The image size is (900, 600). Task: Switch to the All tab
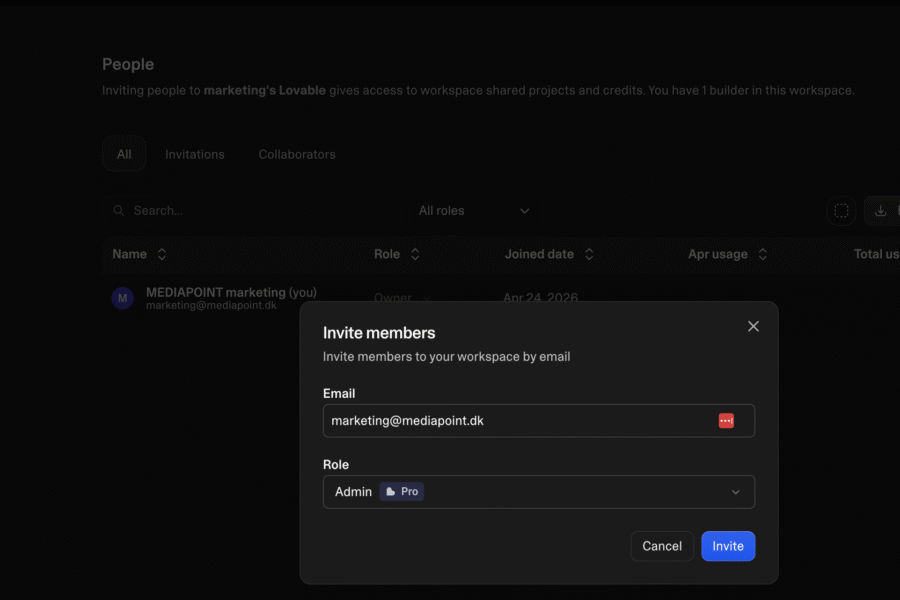(x=124, y=154)
